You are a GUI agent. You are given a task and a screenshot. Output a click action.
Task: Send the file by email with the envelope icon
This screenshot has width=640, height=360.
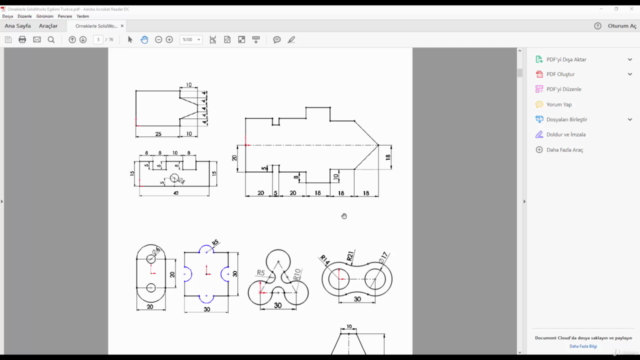pos(37,40)
